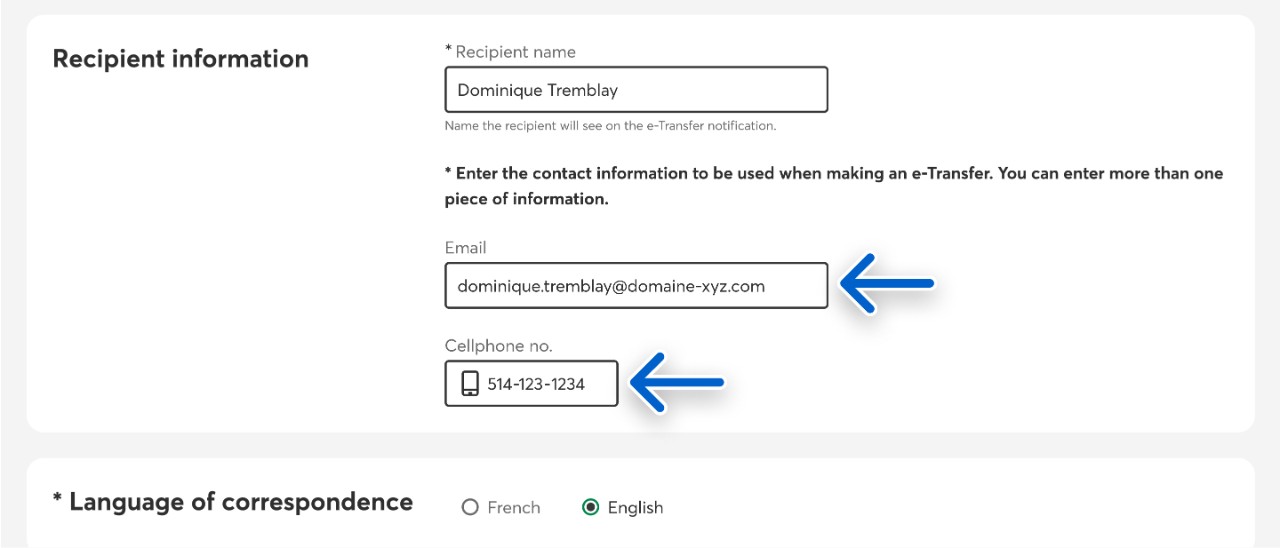
Task: Click the 'Recipient name' field label
Action: click(x=515, y=52)
